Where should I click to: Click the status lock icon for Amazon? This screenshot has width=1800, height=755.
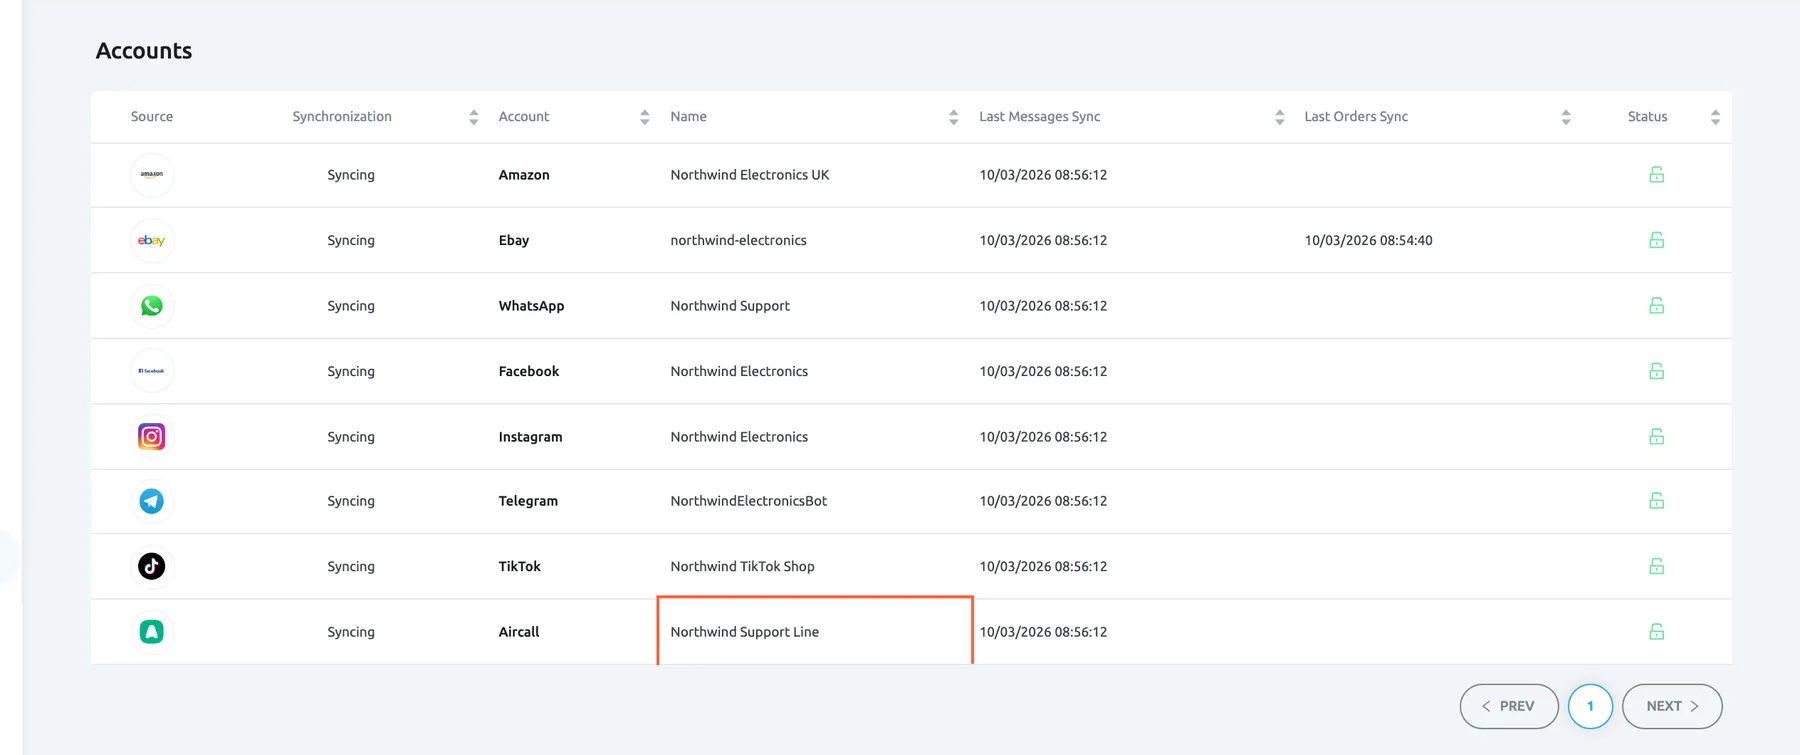click(x=1656, y=175)
